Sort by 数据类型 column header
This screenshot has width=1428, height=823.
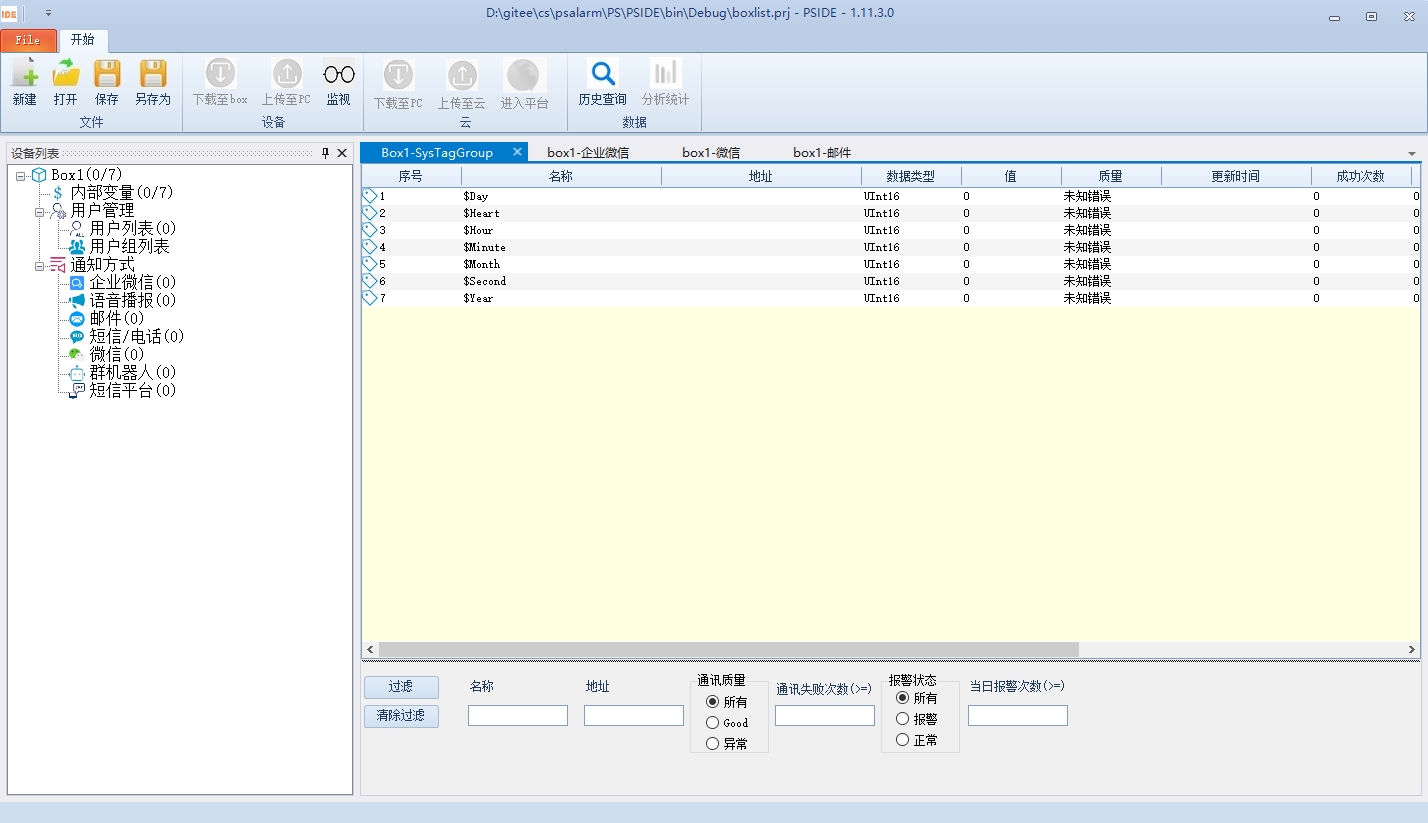click(911, 176)
